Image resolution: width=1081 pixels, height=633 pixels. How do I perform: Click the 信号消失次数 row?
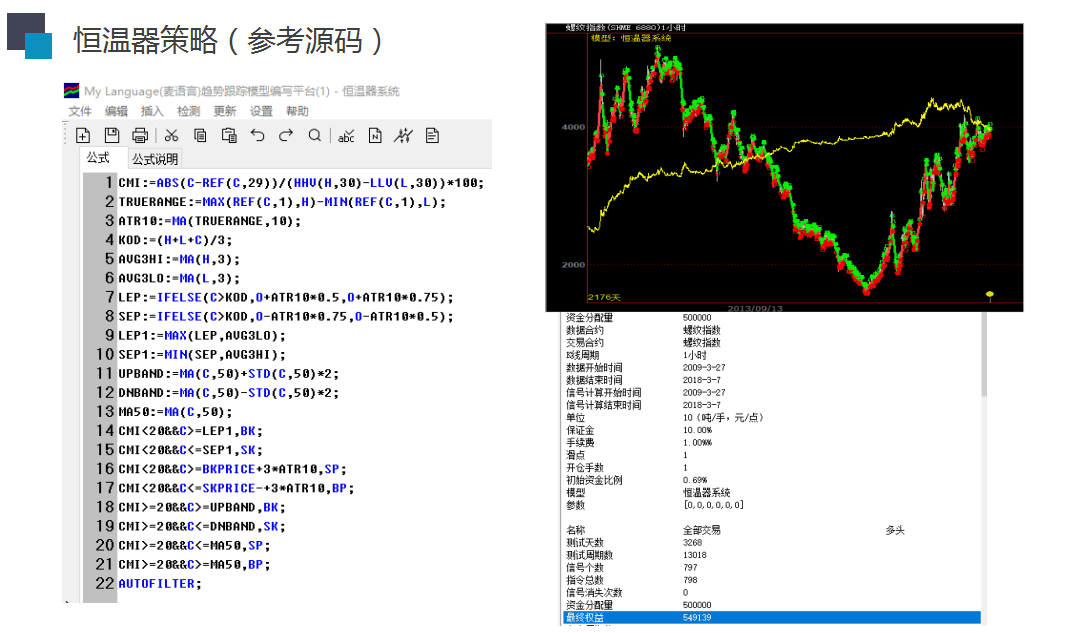click(627, 592)
